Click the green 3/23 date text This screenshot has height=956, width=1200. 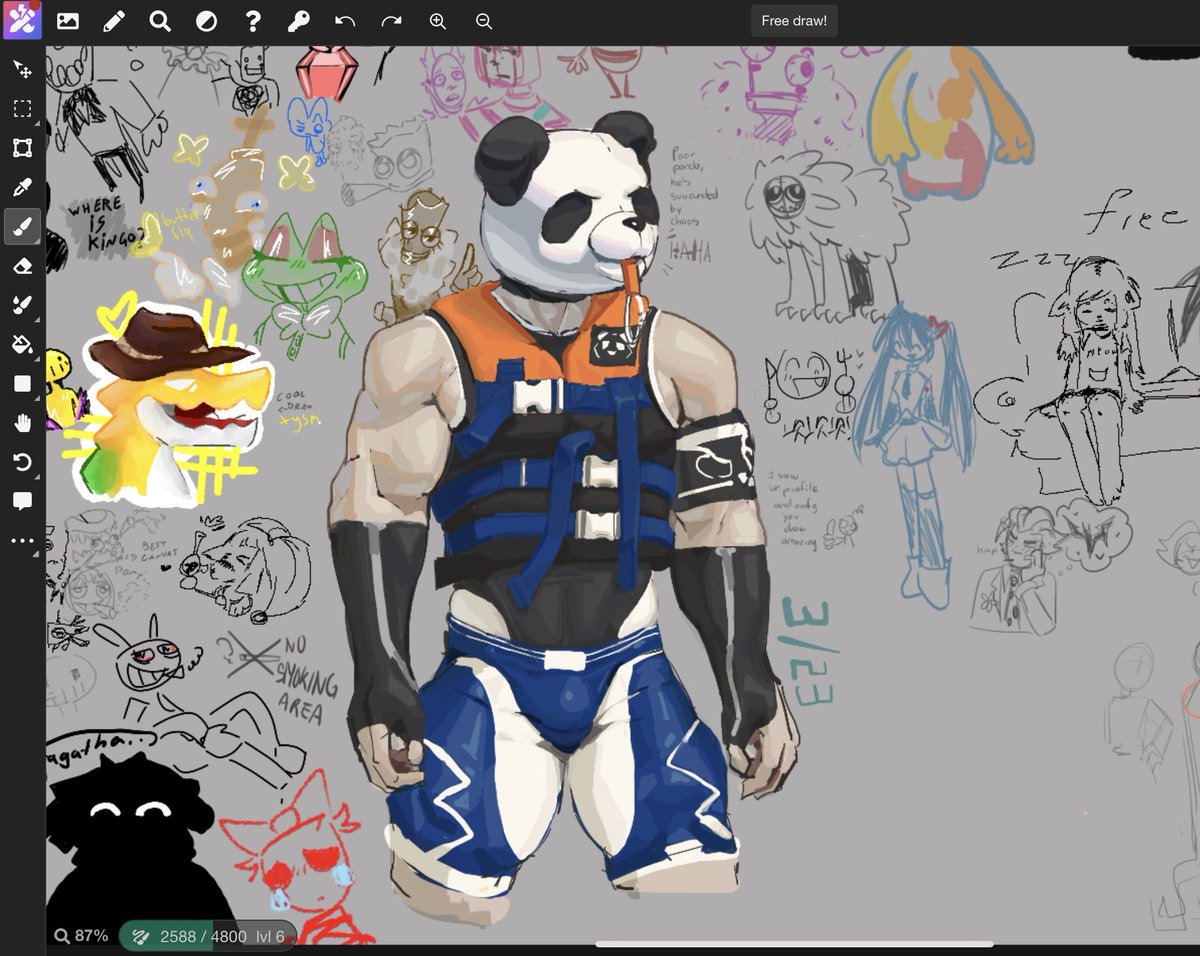(x=808, y=652)
